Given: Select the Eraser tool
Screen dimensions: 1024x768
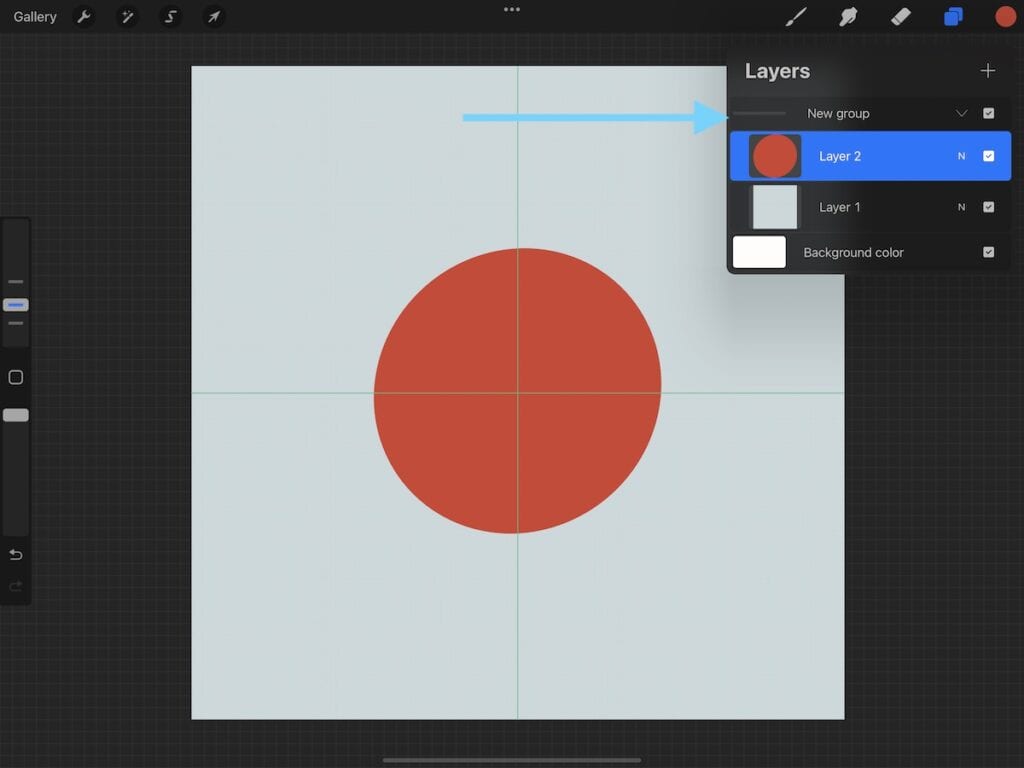Looking at the screenshot, I should [900, 17].
